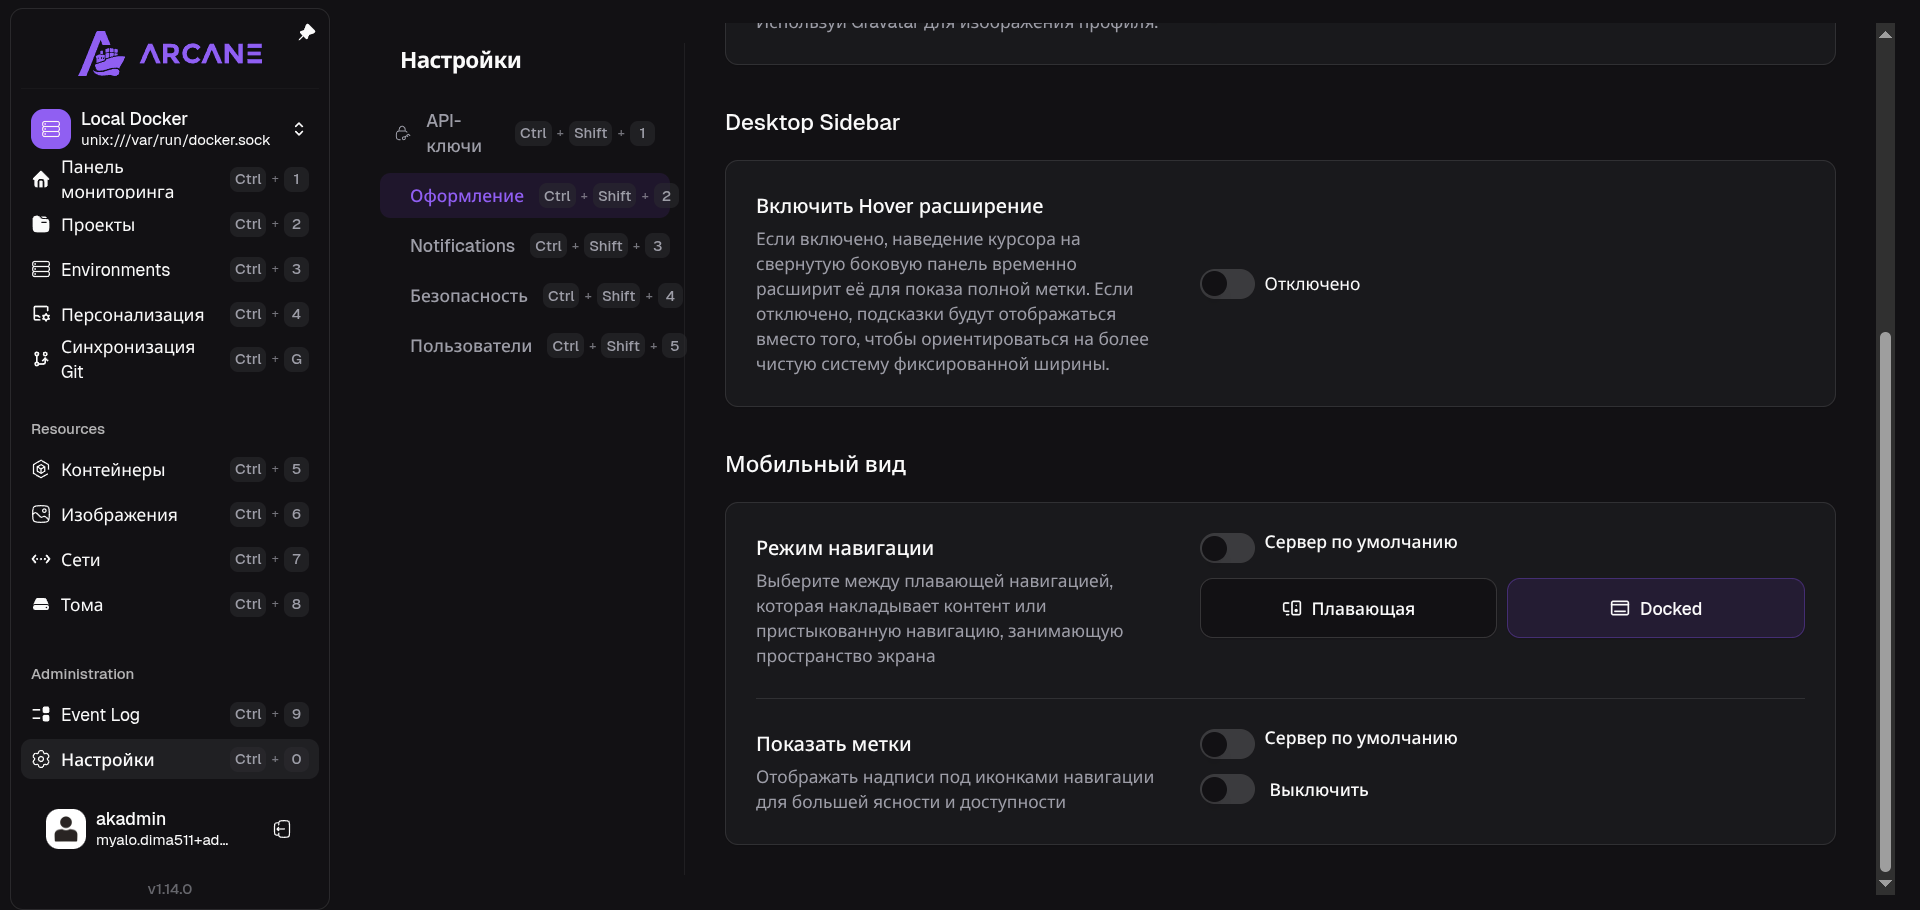The height and width of the screenshot is (910, 1920).
Task: Select the Плавающая navigation mode button
Action: pos(1348,608)
